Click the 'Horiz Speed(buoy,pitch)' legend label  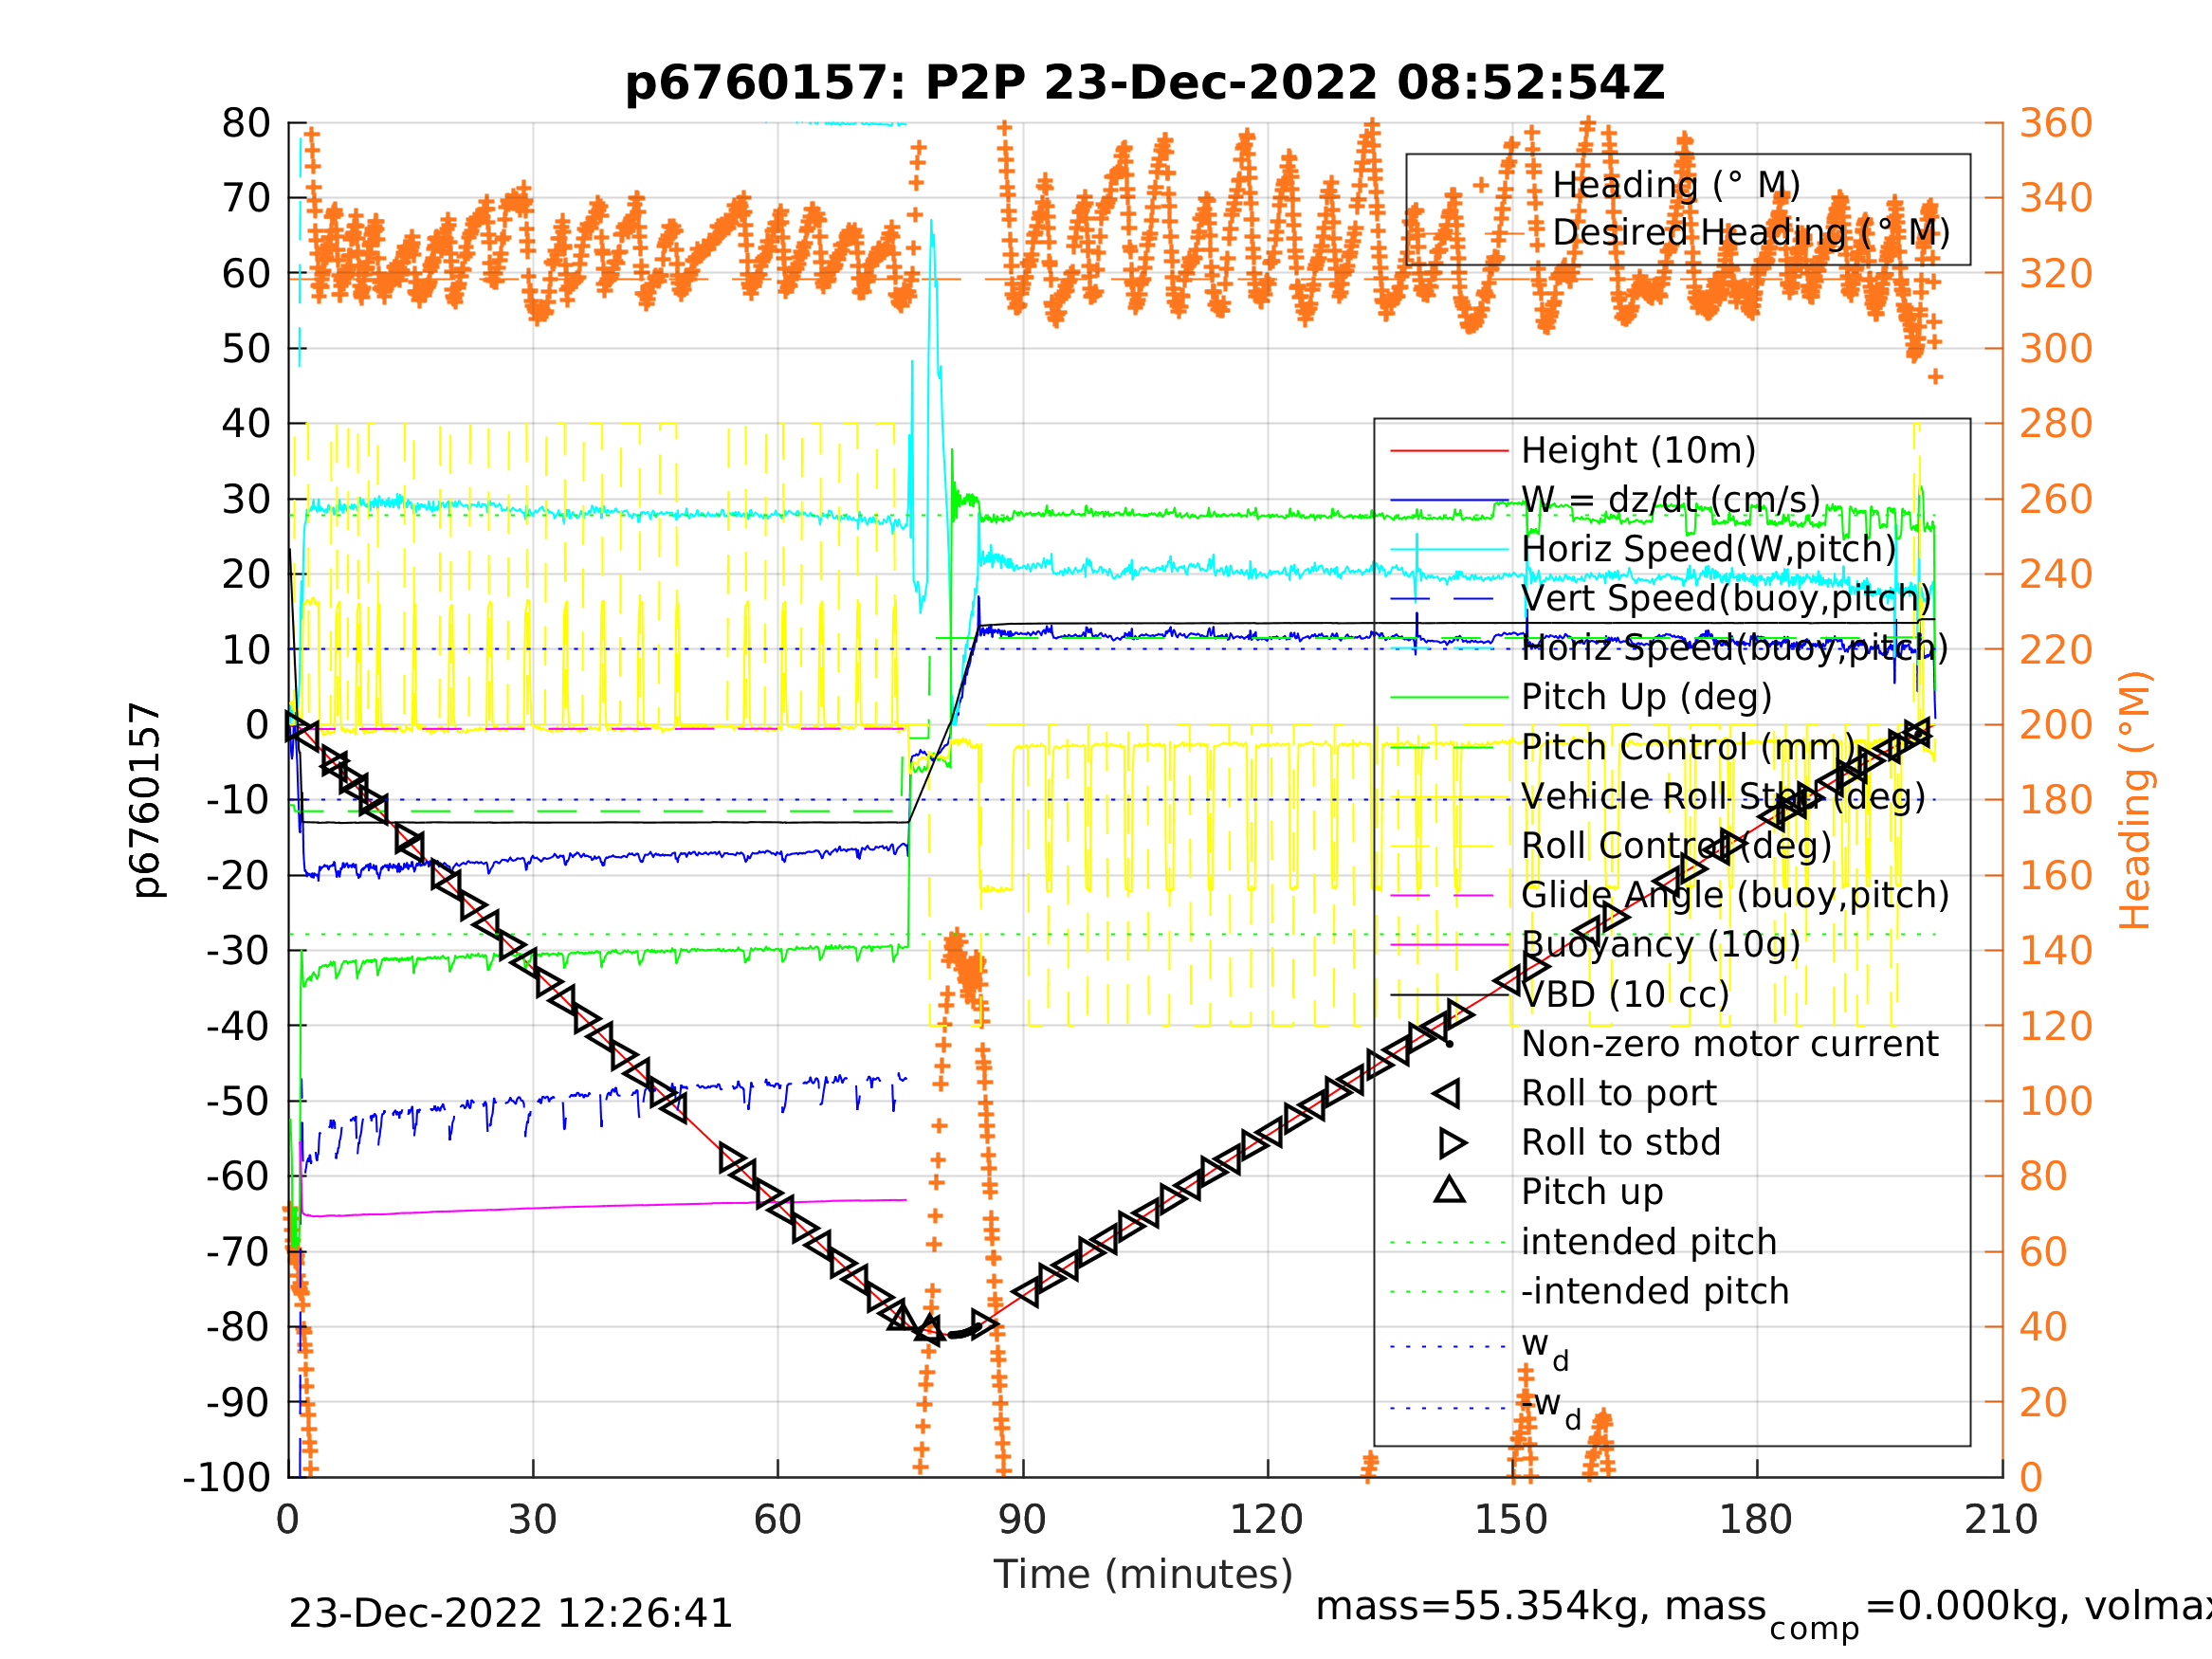tap(1735, 649)
